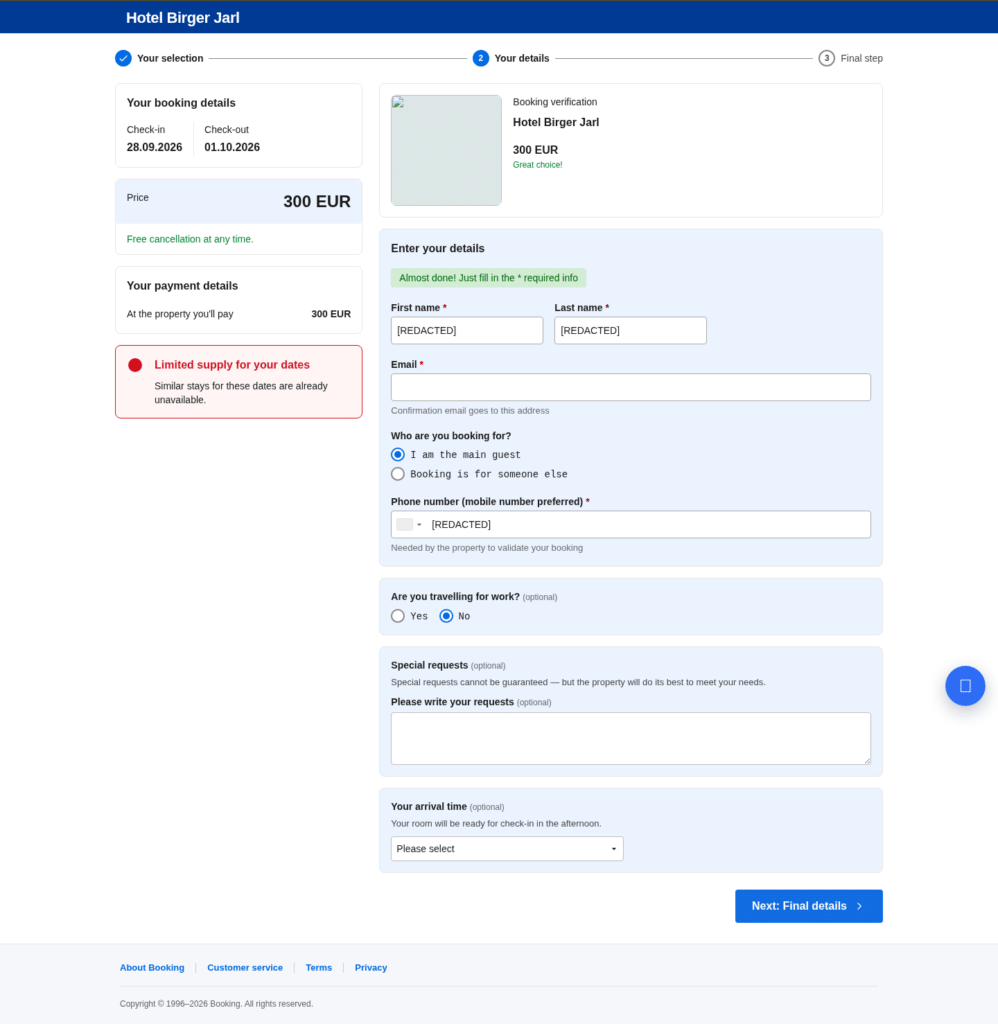Image resolution: width=998 pixels, height=1024 pixels.
Task: Click the check-out date 01.10.2026
Action: click(x=232, y=147)
